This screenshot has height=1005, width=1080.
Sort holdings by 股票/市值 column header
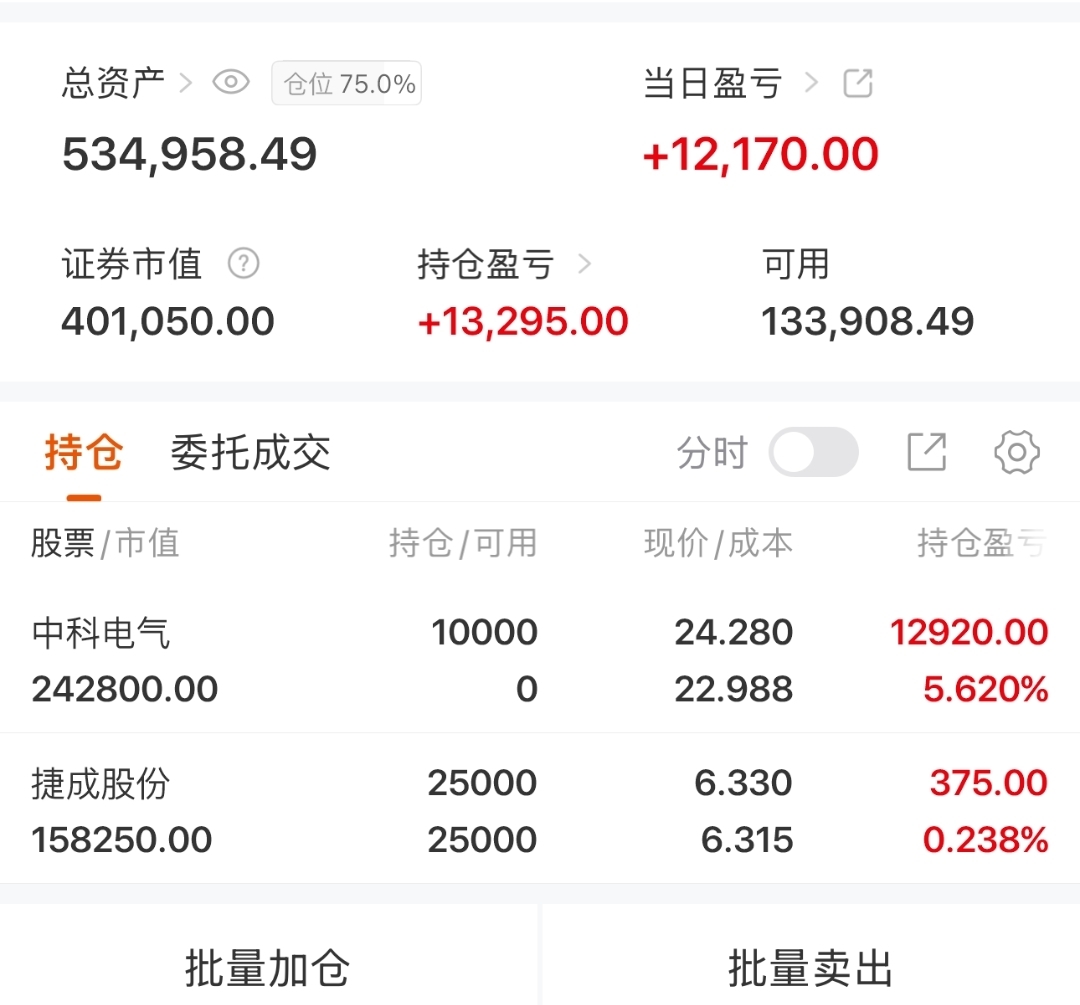pyautogui.click(x=105, y=543)
